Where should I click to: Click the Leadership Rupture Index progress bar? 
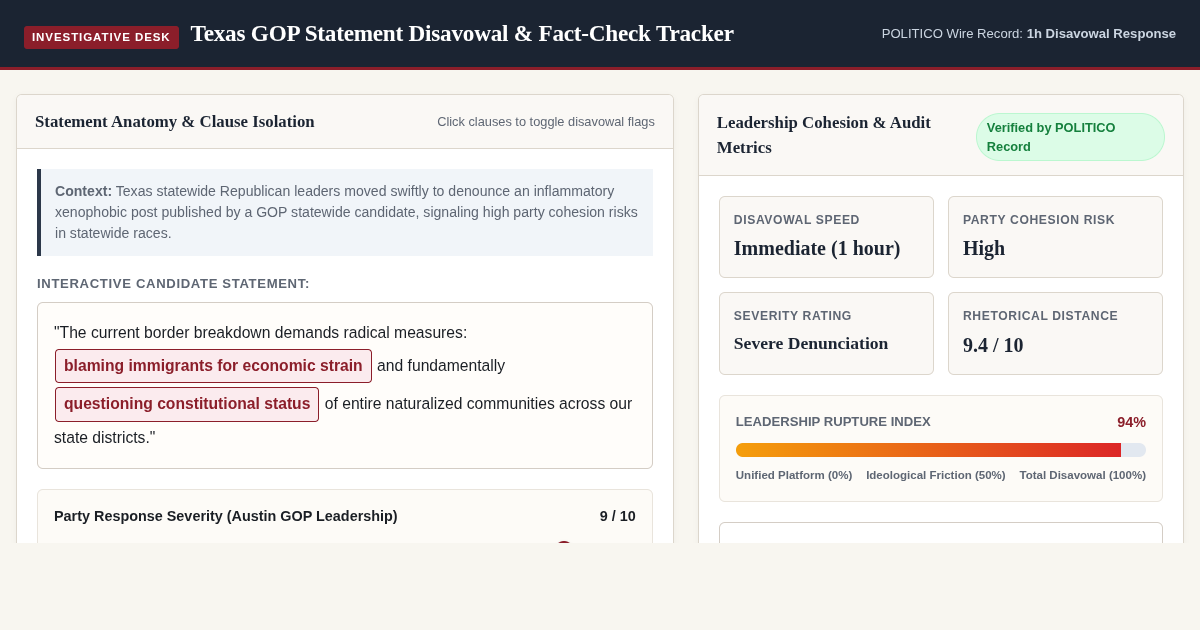tap(941, 450)
